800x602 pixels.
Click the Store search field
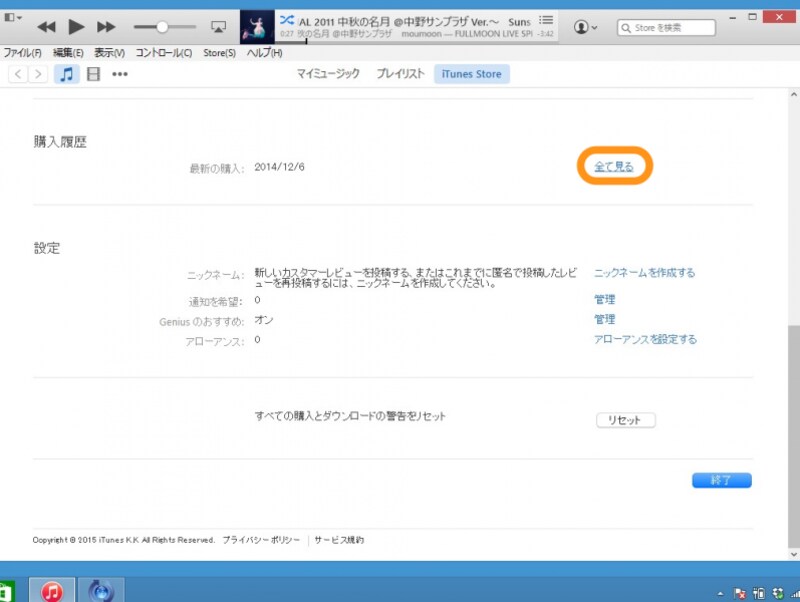[666, 28]
